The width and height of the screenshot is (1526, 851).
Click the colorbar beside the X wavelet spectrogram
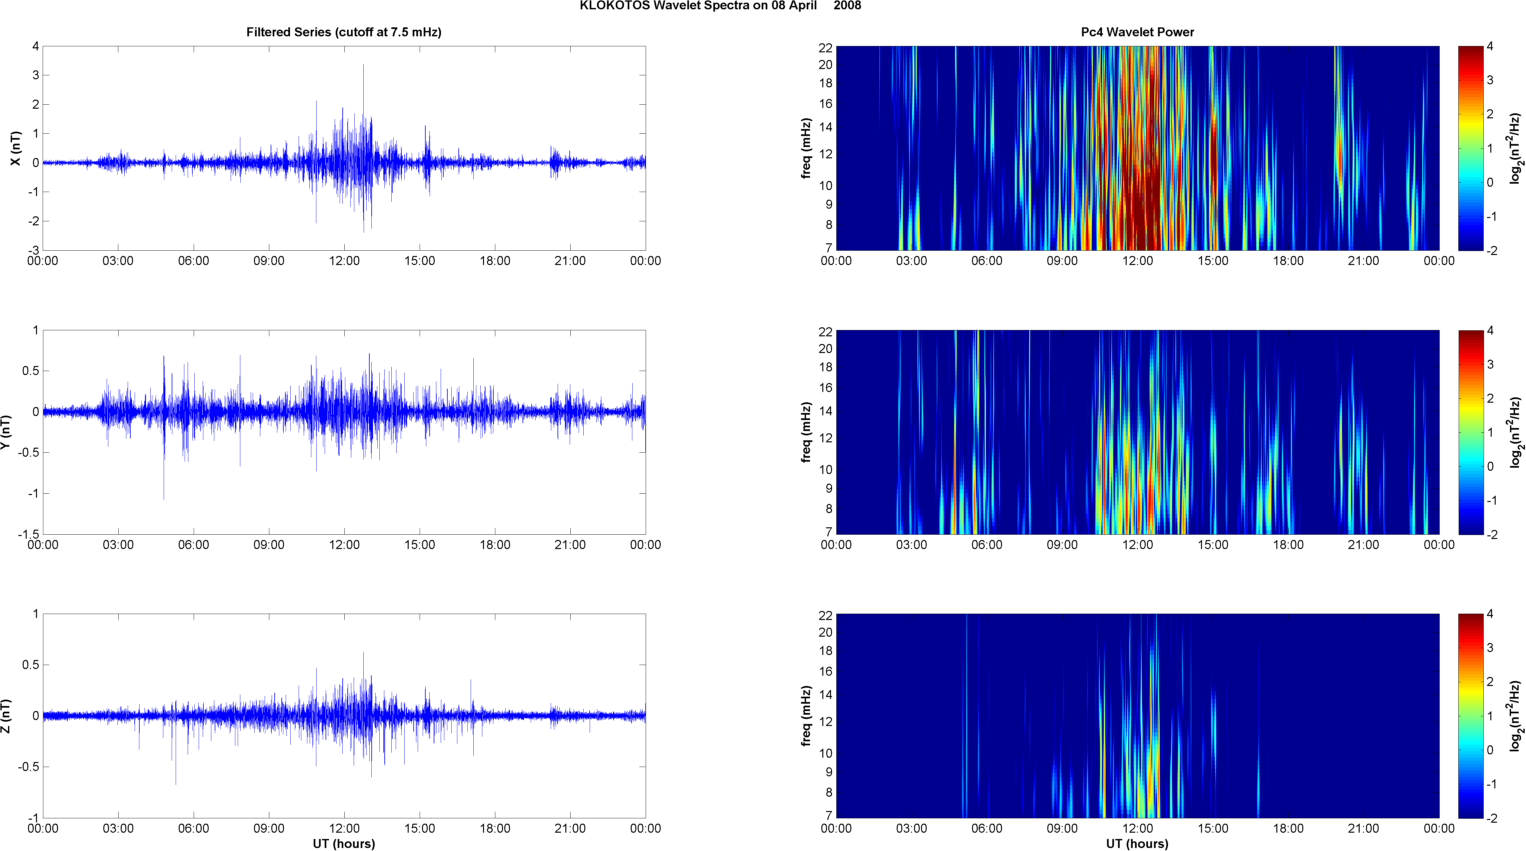[1471, 148]
